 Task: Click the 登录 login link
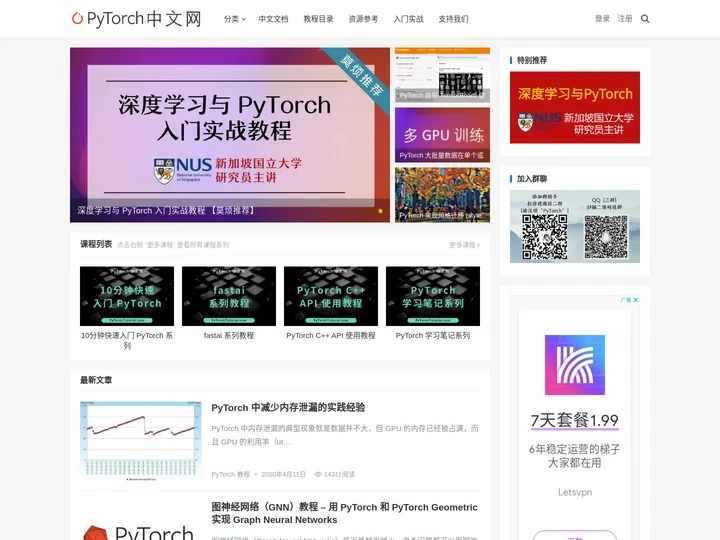(602, 18)
